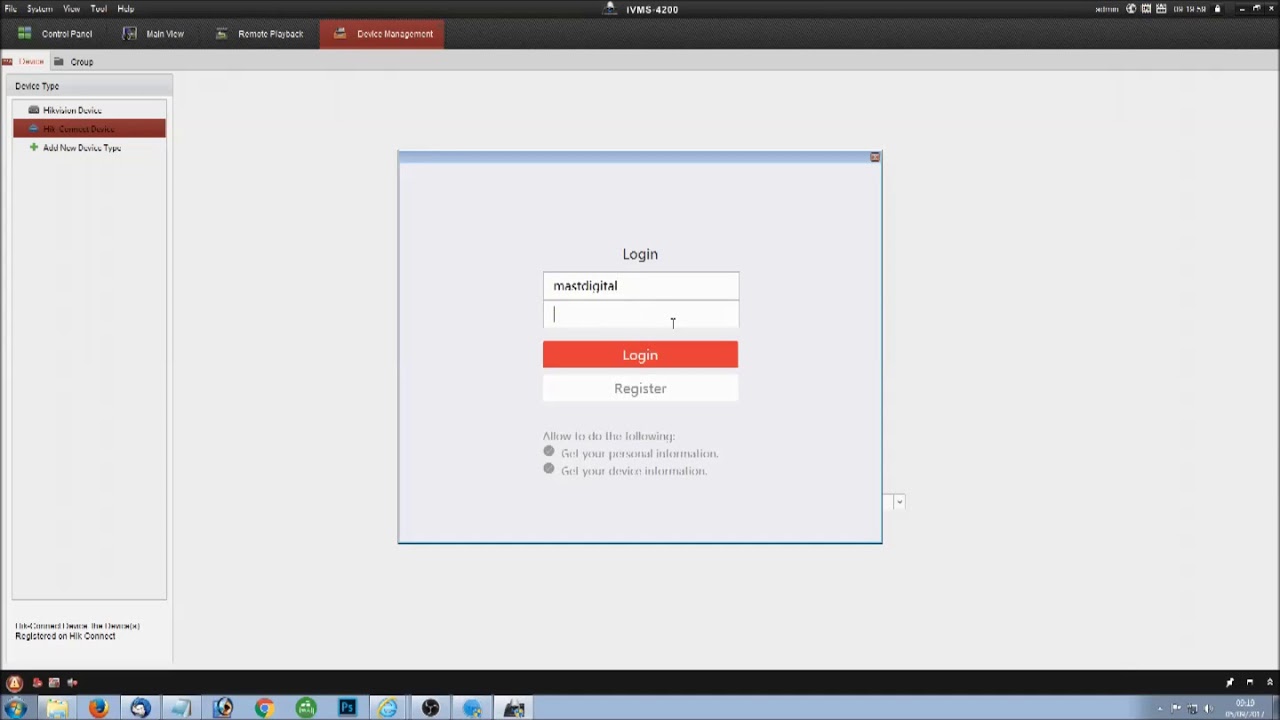
Task: Click the window icon in the alarm bar
Action: [1249, 682]
